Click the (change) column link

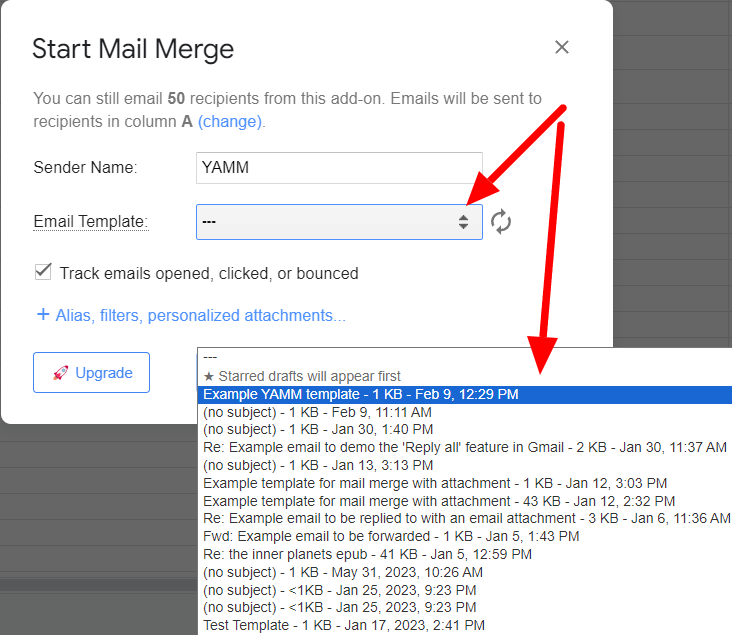tap(230, 121)
